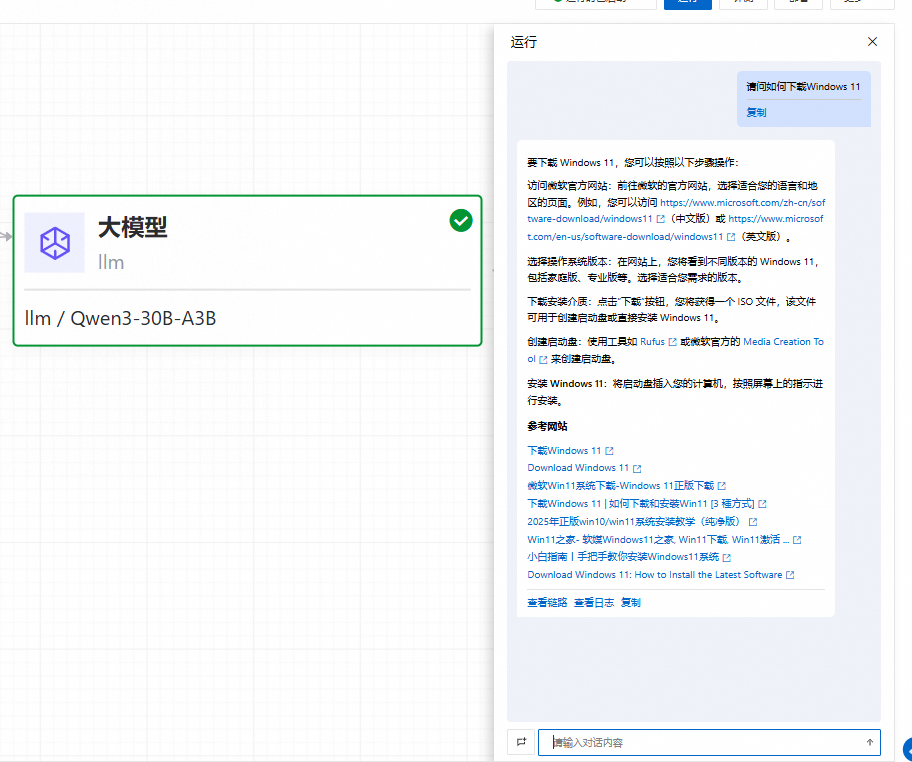Viewport: 912px width, 762px height.
Task: Open 查看日志 for the response
Action: coord(593,603)
